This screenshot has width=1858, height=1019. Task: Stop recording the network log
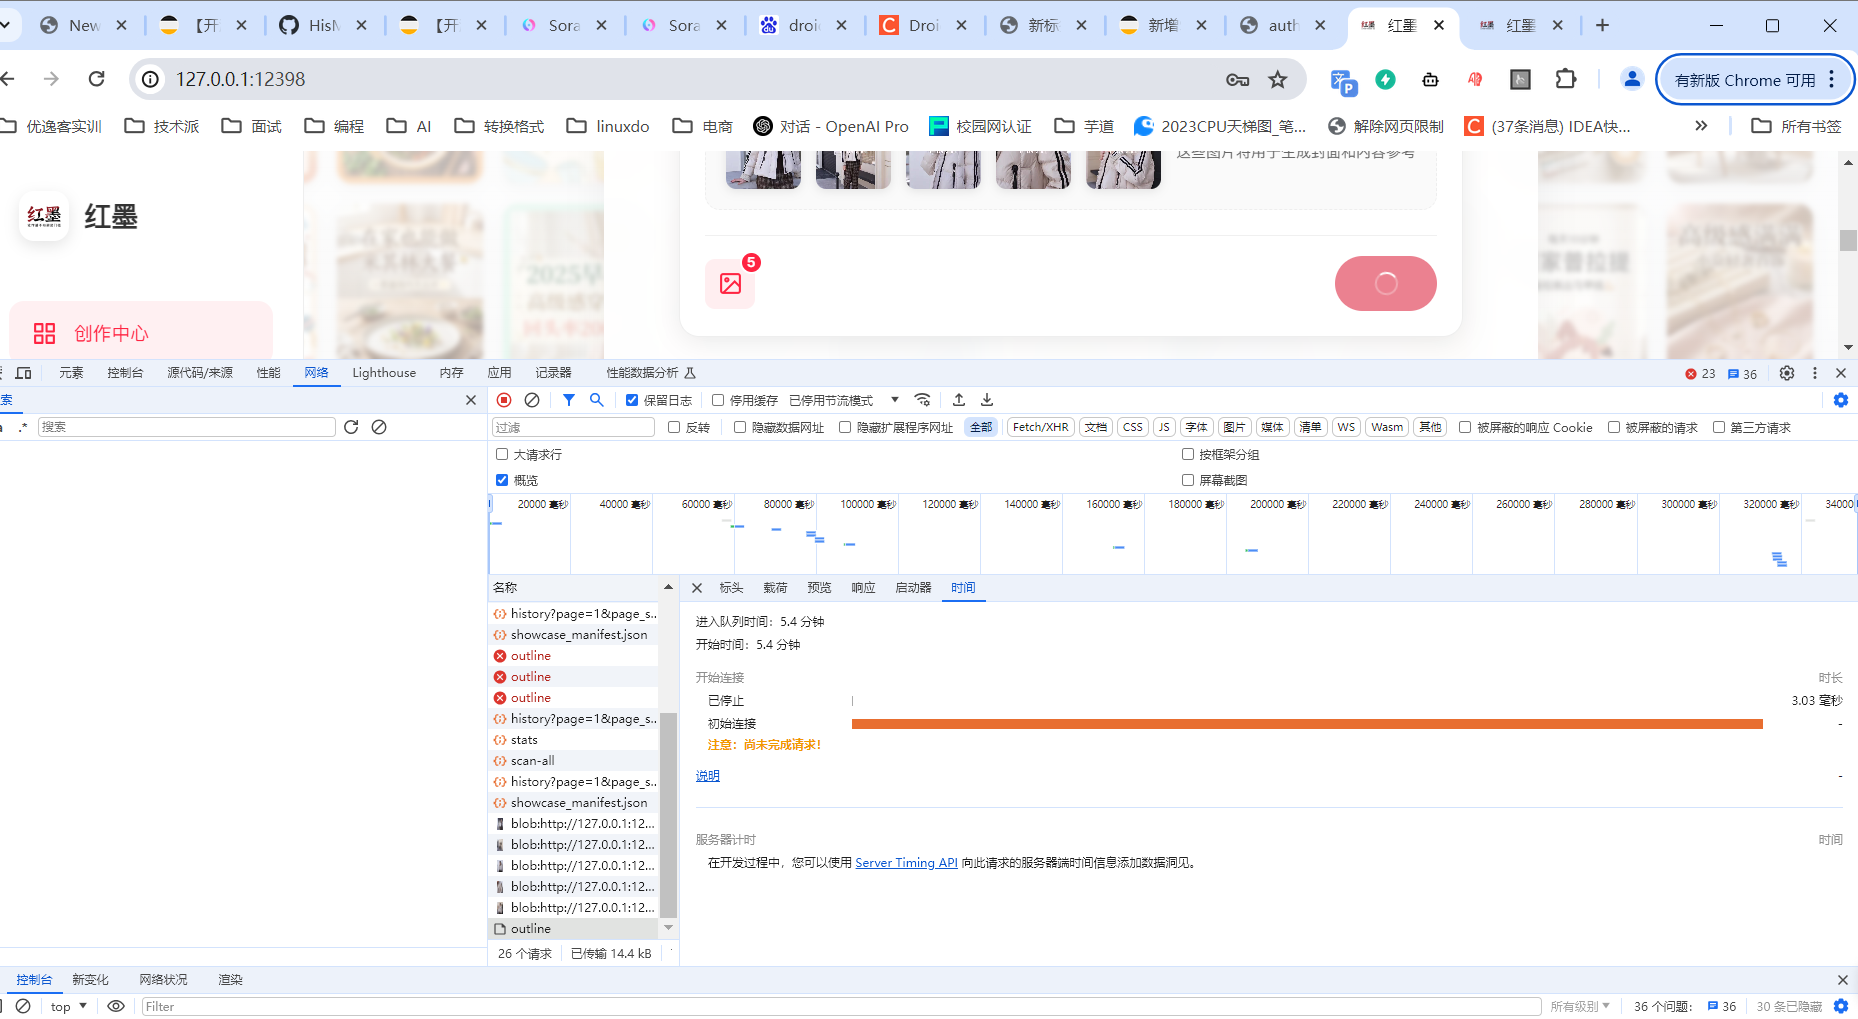pos(504,400)
